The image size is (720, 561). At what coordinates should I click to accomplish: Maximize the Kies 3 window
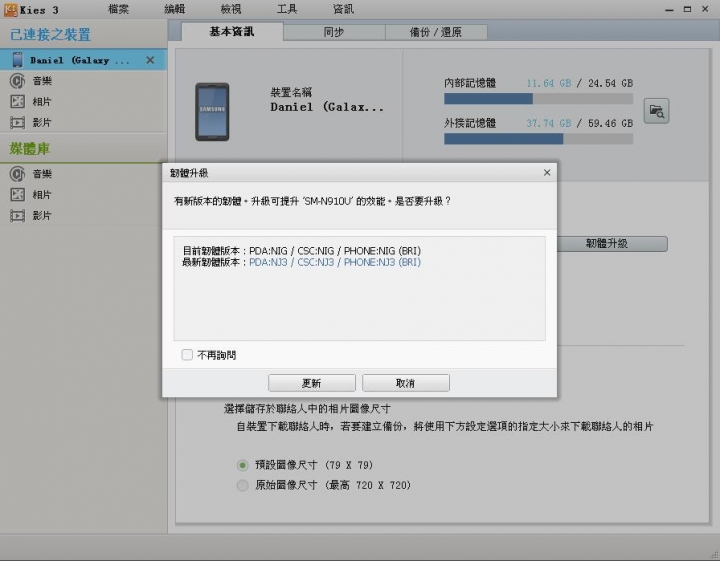(687, 9)
